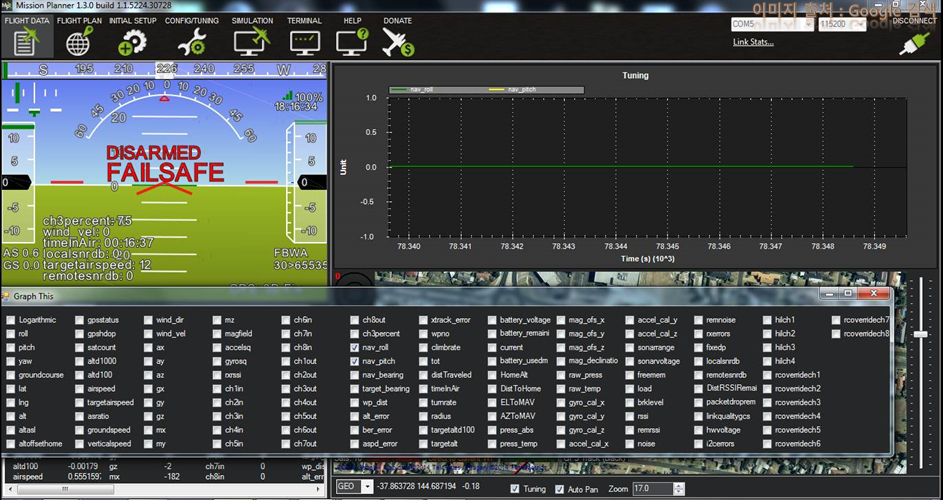Uncheck the Tuning checkbox
The image size is (943, 500).
click(515, 489)
